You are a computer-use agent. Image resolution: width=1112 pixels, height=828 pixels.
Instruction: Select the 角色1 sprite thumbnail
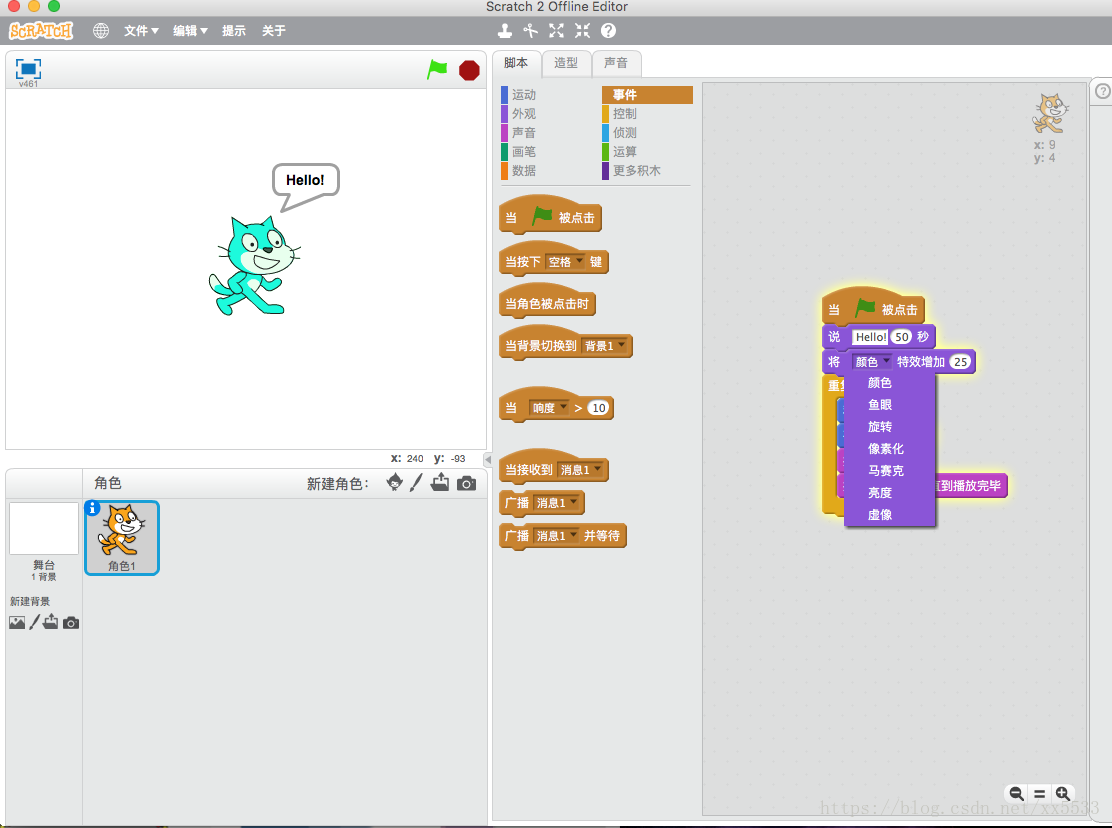pyautogui.click(x=122, y=537)
